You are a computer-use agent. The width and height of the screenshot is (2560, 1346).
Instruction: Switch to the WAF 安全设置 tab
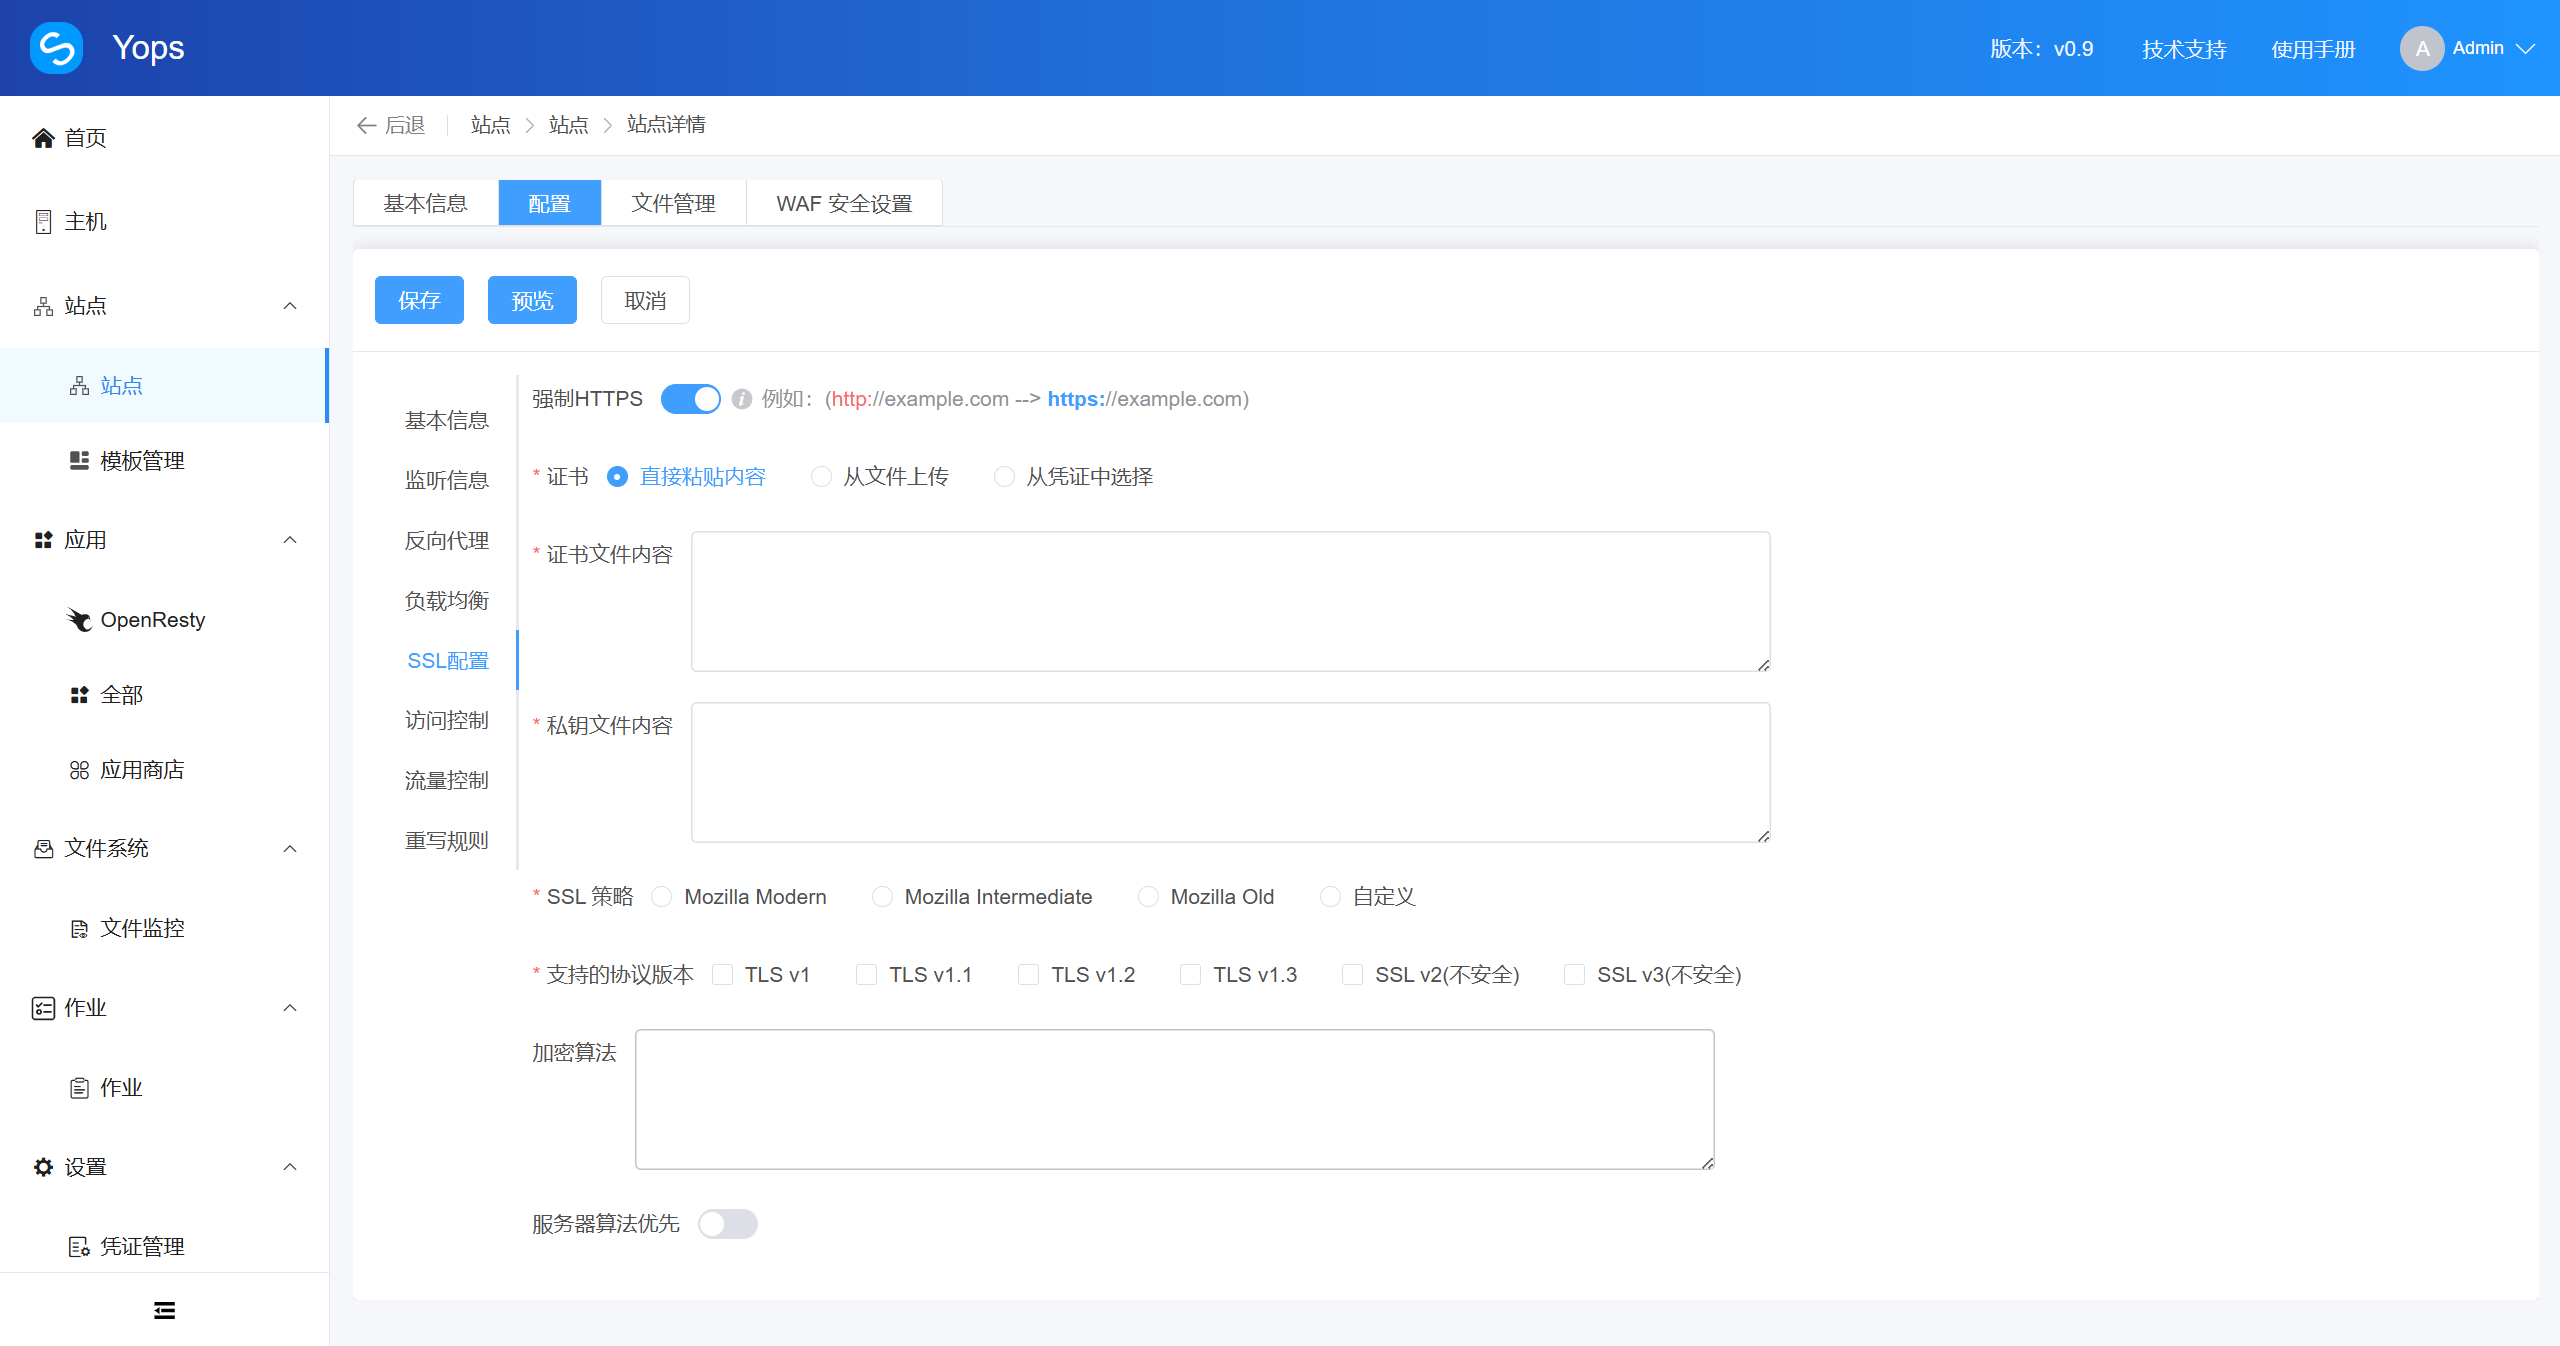pyautogui.click(x=843, y=203)
